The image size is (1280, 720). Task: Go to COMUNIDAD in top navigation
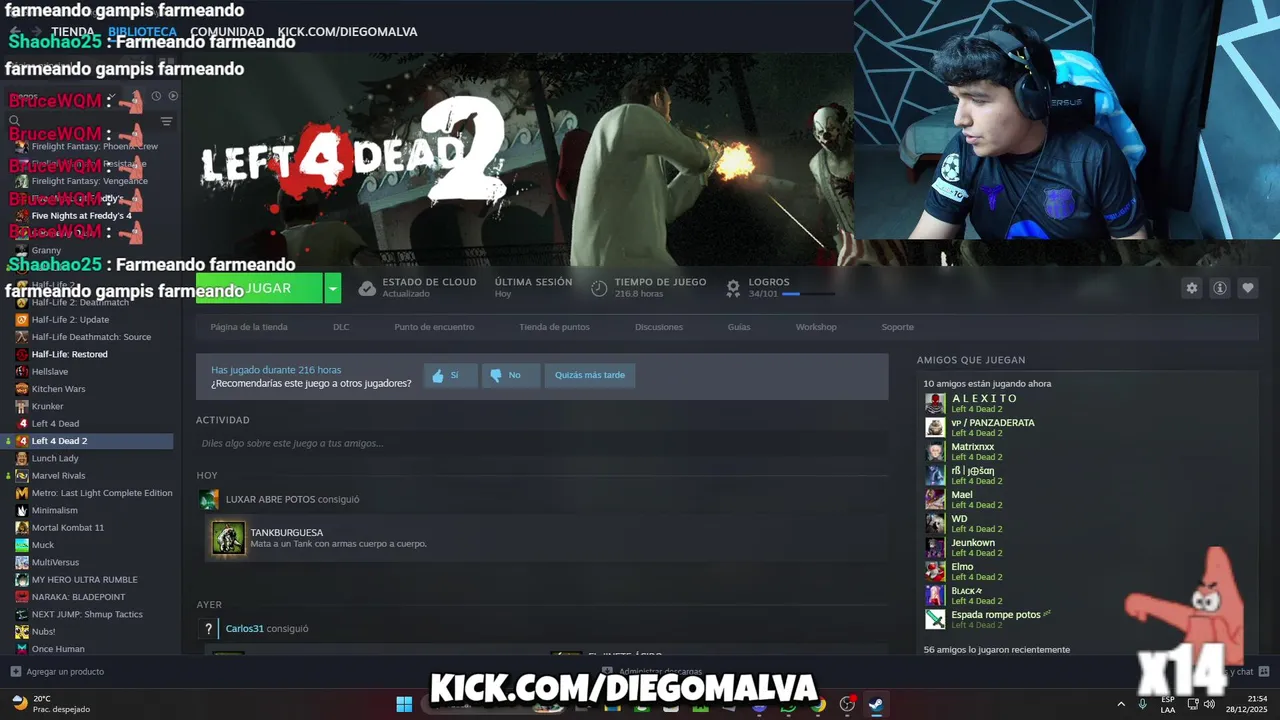227,32
